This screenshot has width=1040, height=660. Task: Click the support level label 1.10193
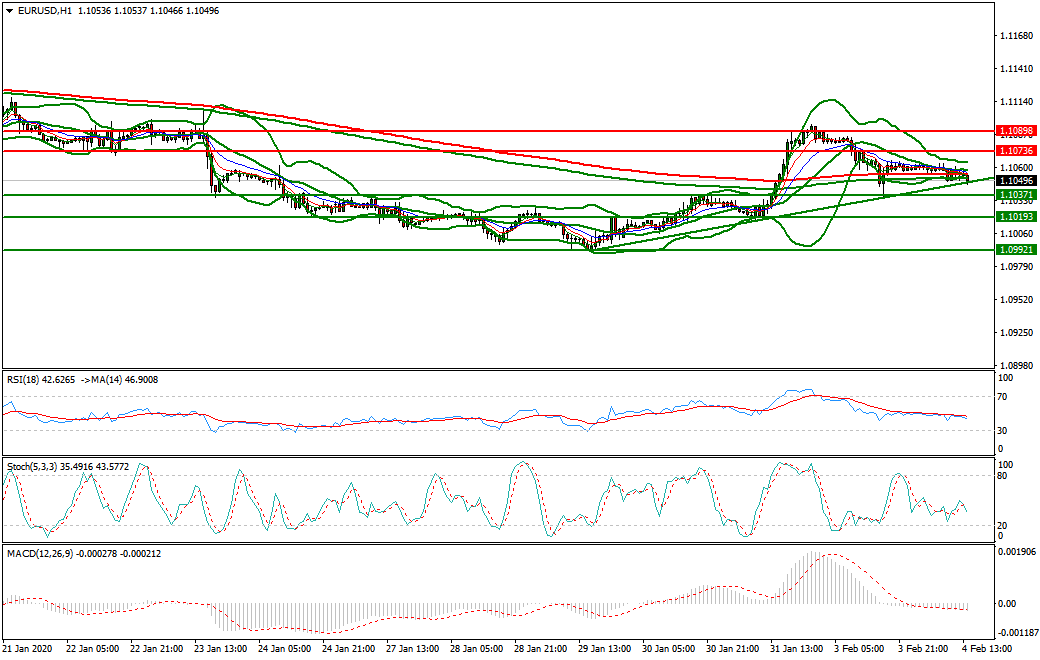[x=1014, y=215]
